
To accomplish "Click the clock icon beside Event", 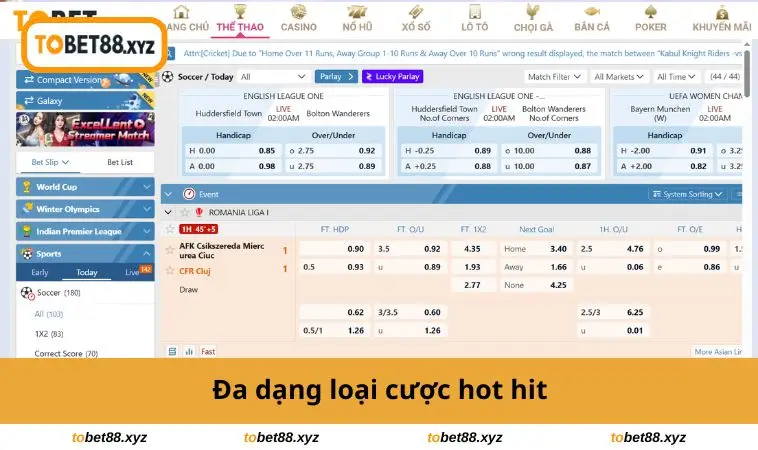I will point(189,194).
